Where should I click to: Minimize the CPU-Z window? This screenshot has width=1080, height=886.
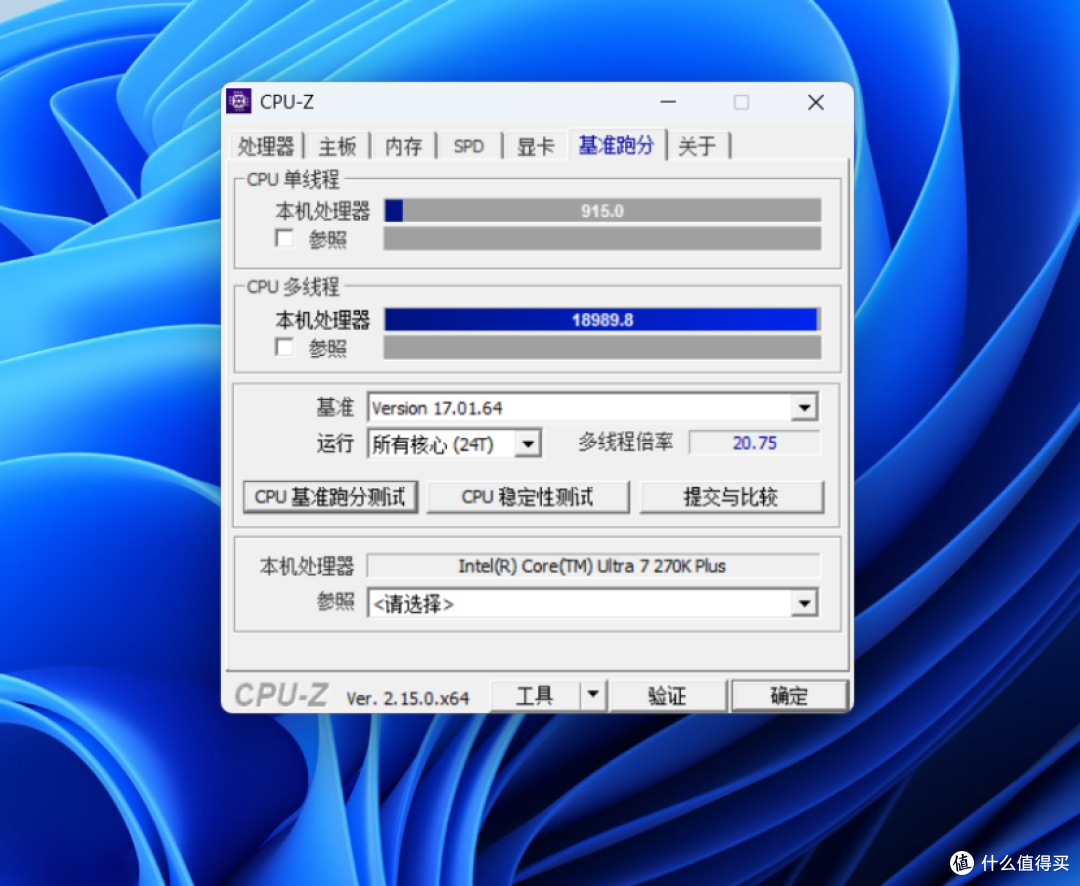pos(668,102)
